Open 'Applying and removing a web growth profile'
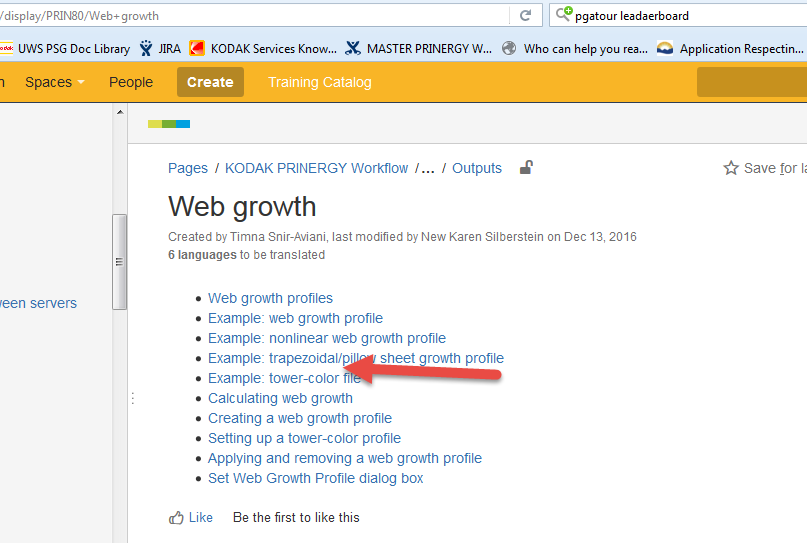Screen dimensions: 807x543 click(x=345, y=459)
